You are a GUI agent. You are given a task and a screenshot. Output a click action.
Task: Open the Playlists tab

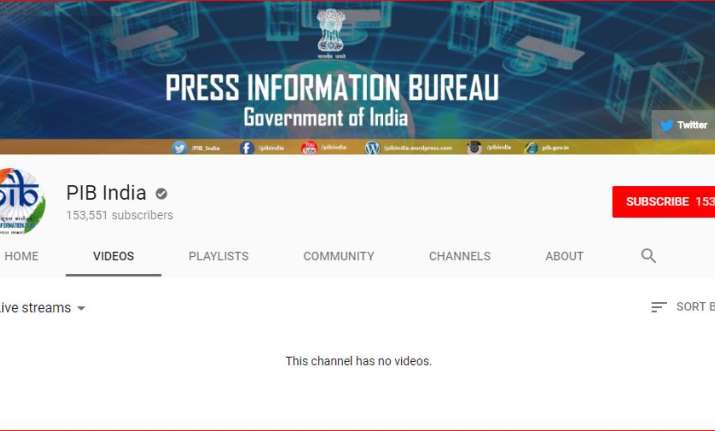pyautogui.click(x=218, y=256)
